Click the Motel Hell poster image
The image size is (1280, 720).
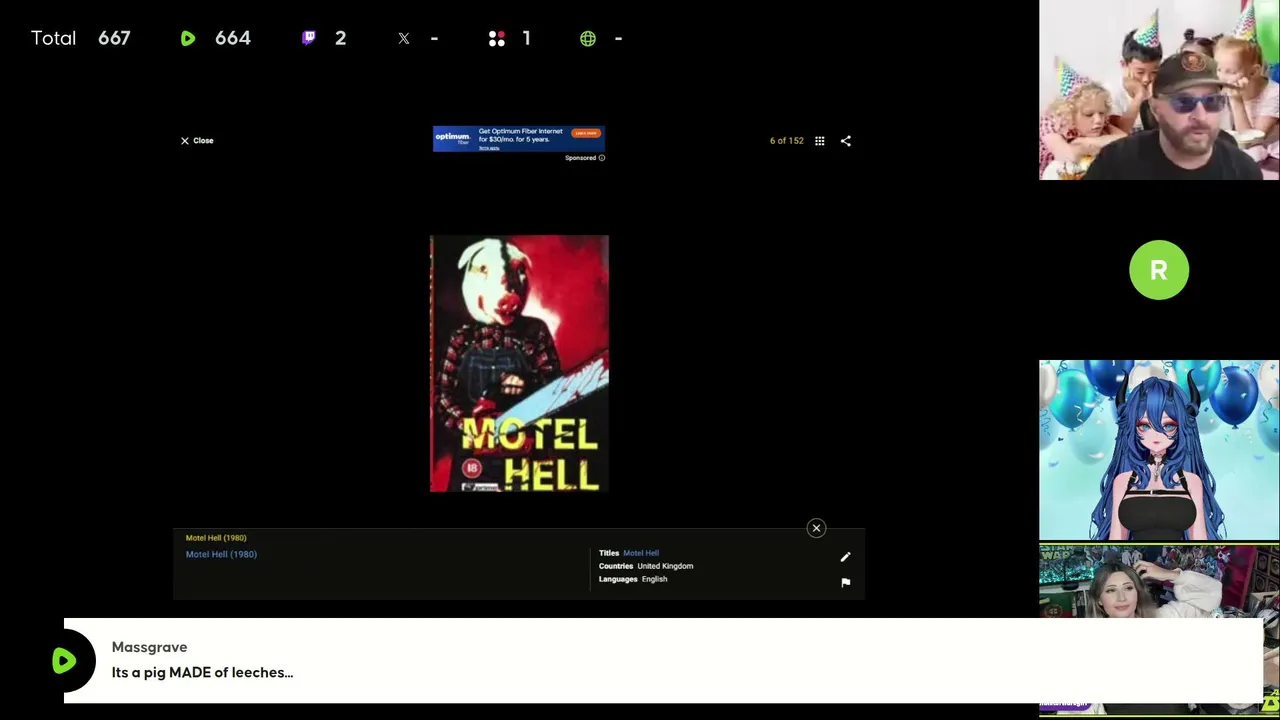pos(519,364)
